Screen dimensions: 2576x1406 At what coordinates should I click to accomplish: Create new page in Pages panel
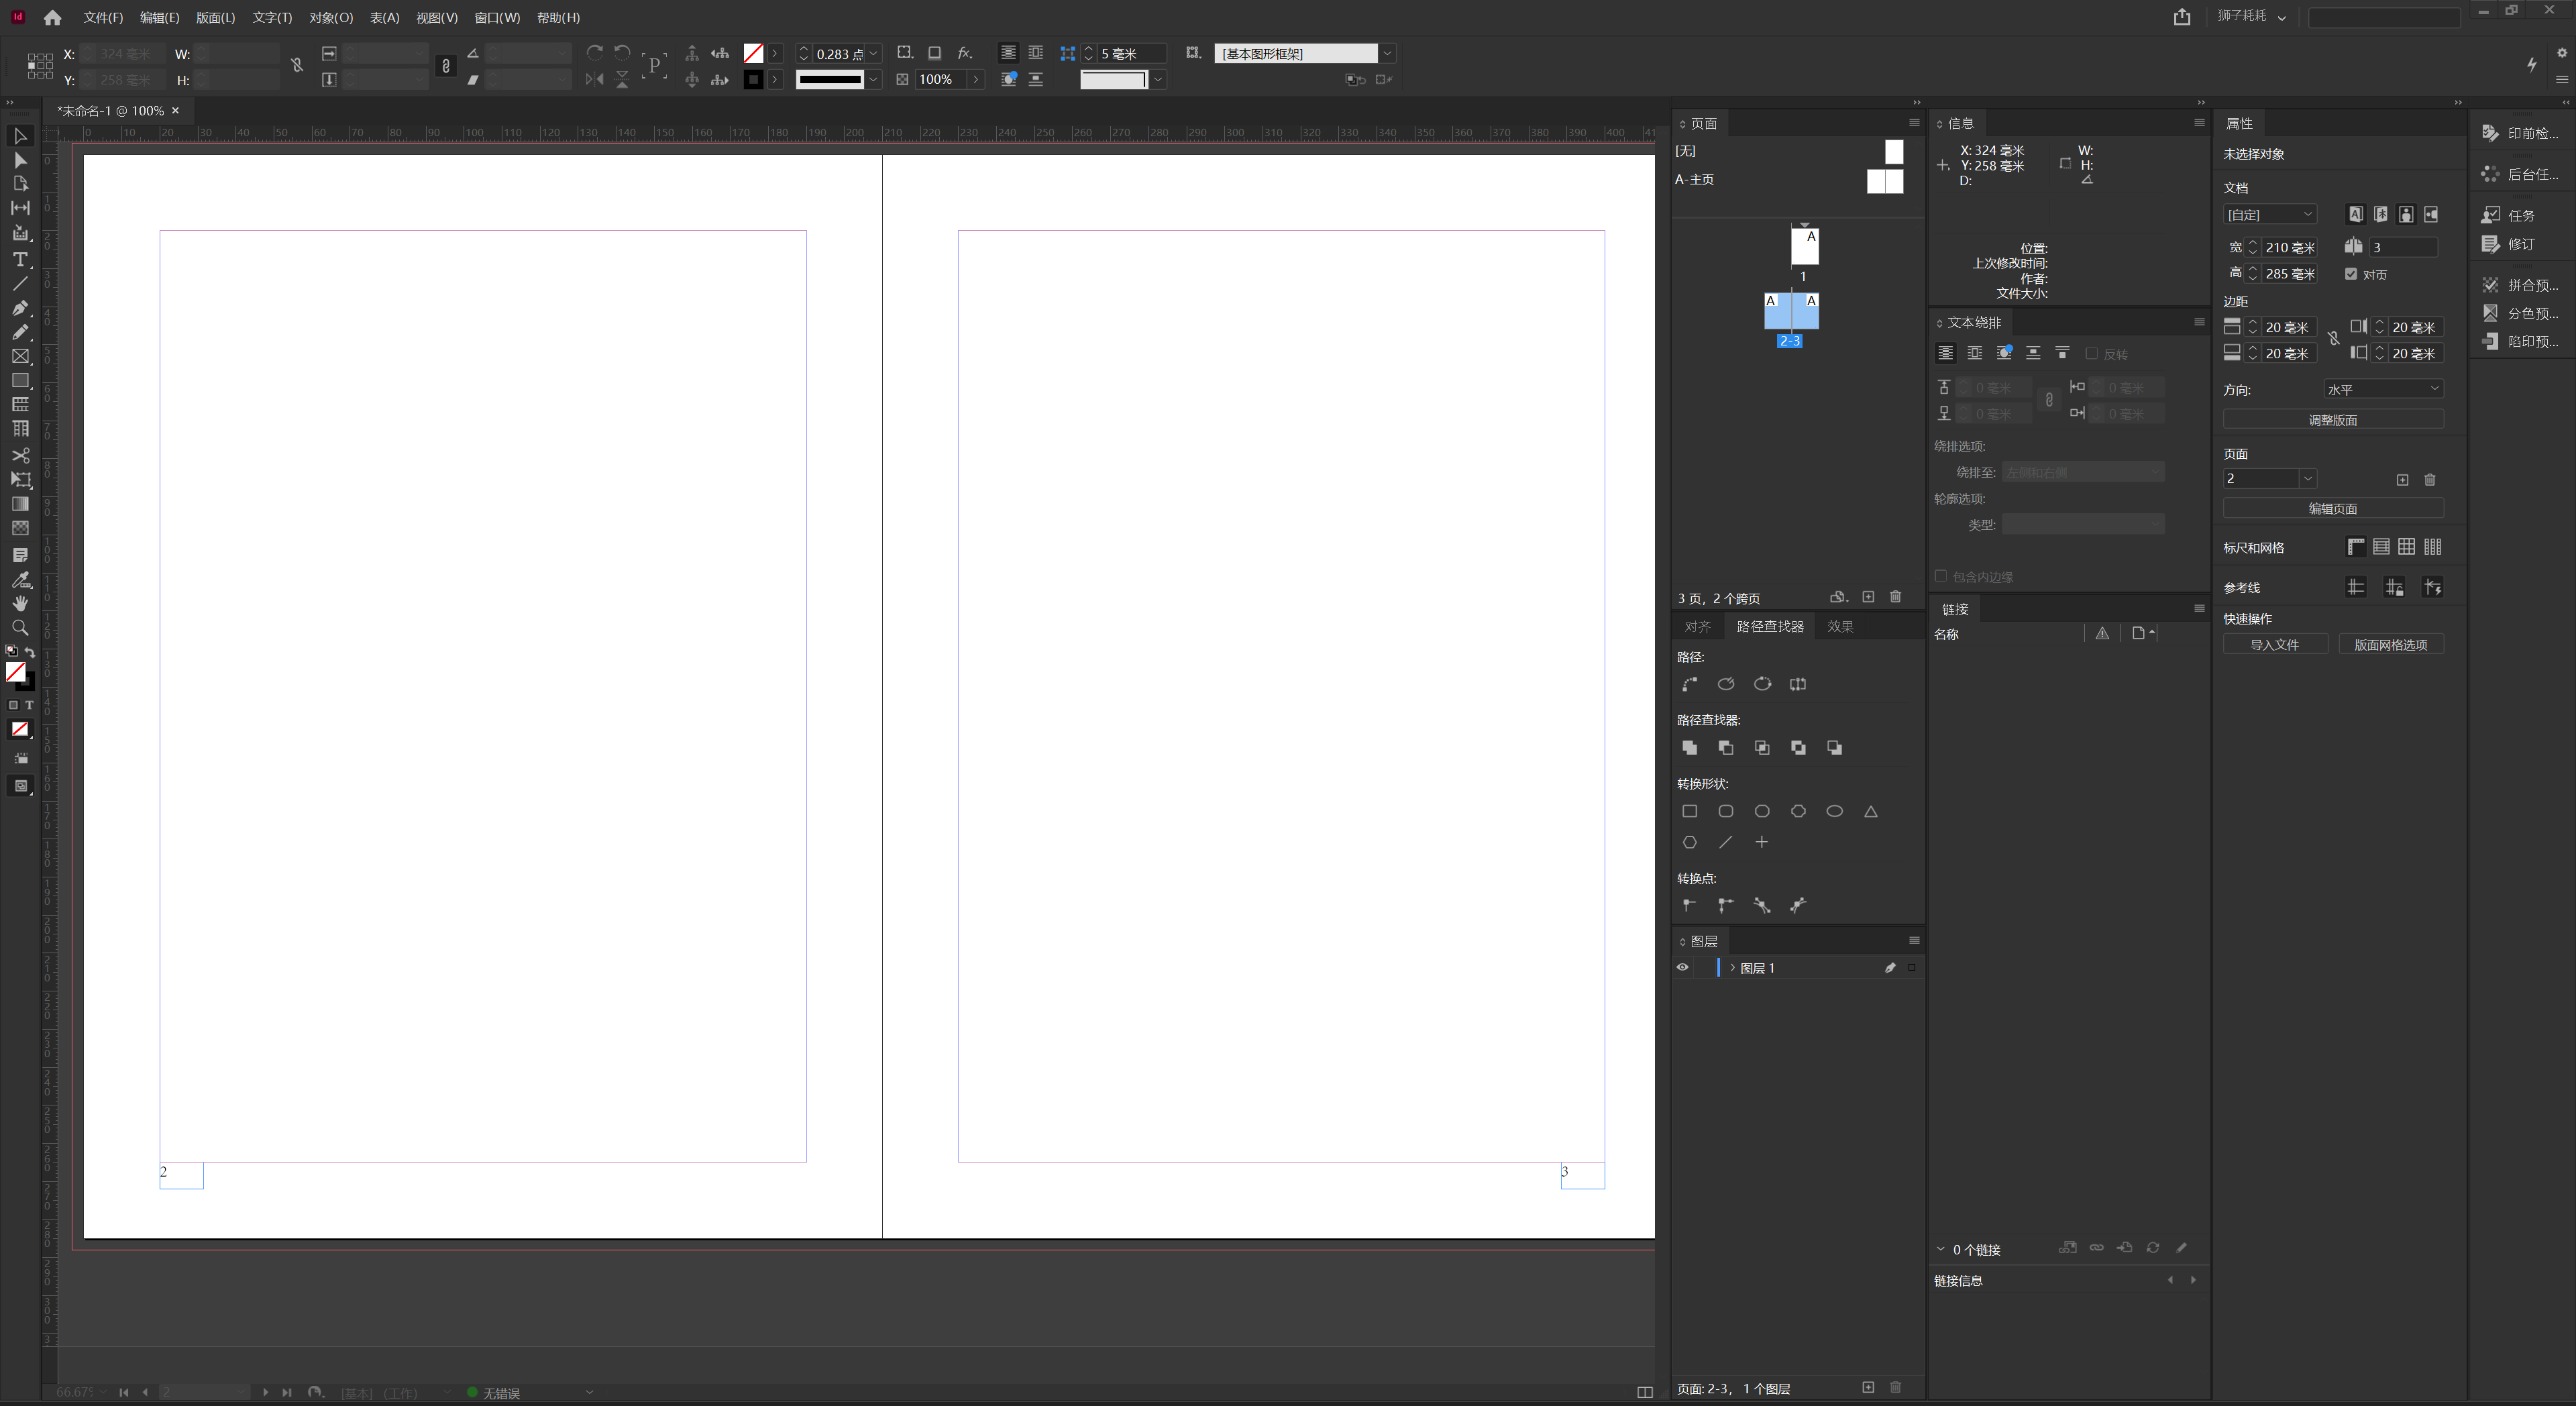pyautogui.click(x=1867, y=597)
